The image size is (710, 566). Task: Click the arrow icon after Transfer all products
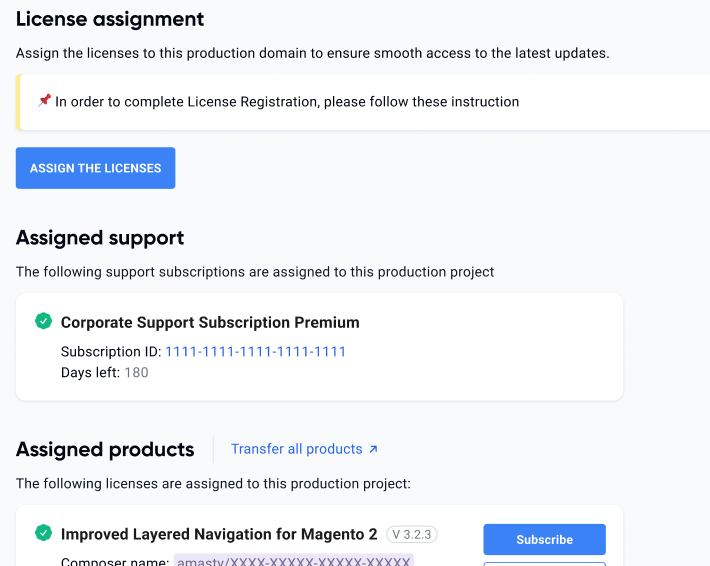pyautogui.click(x=373, y=450)
